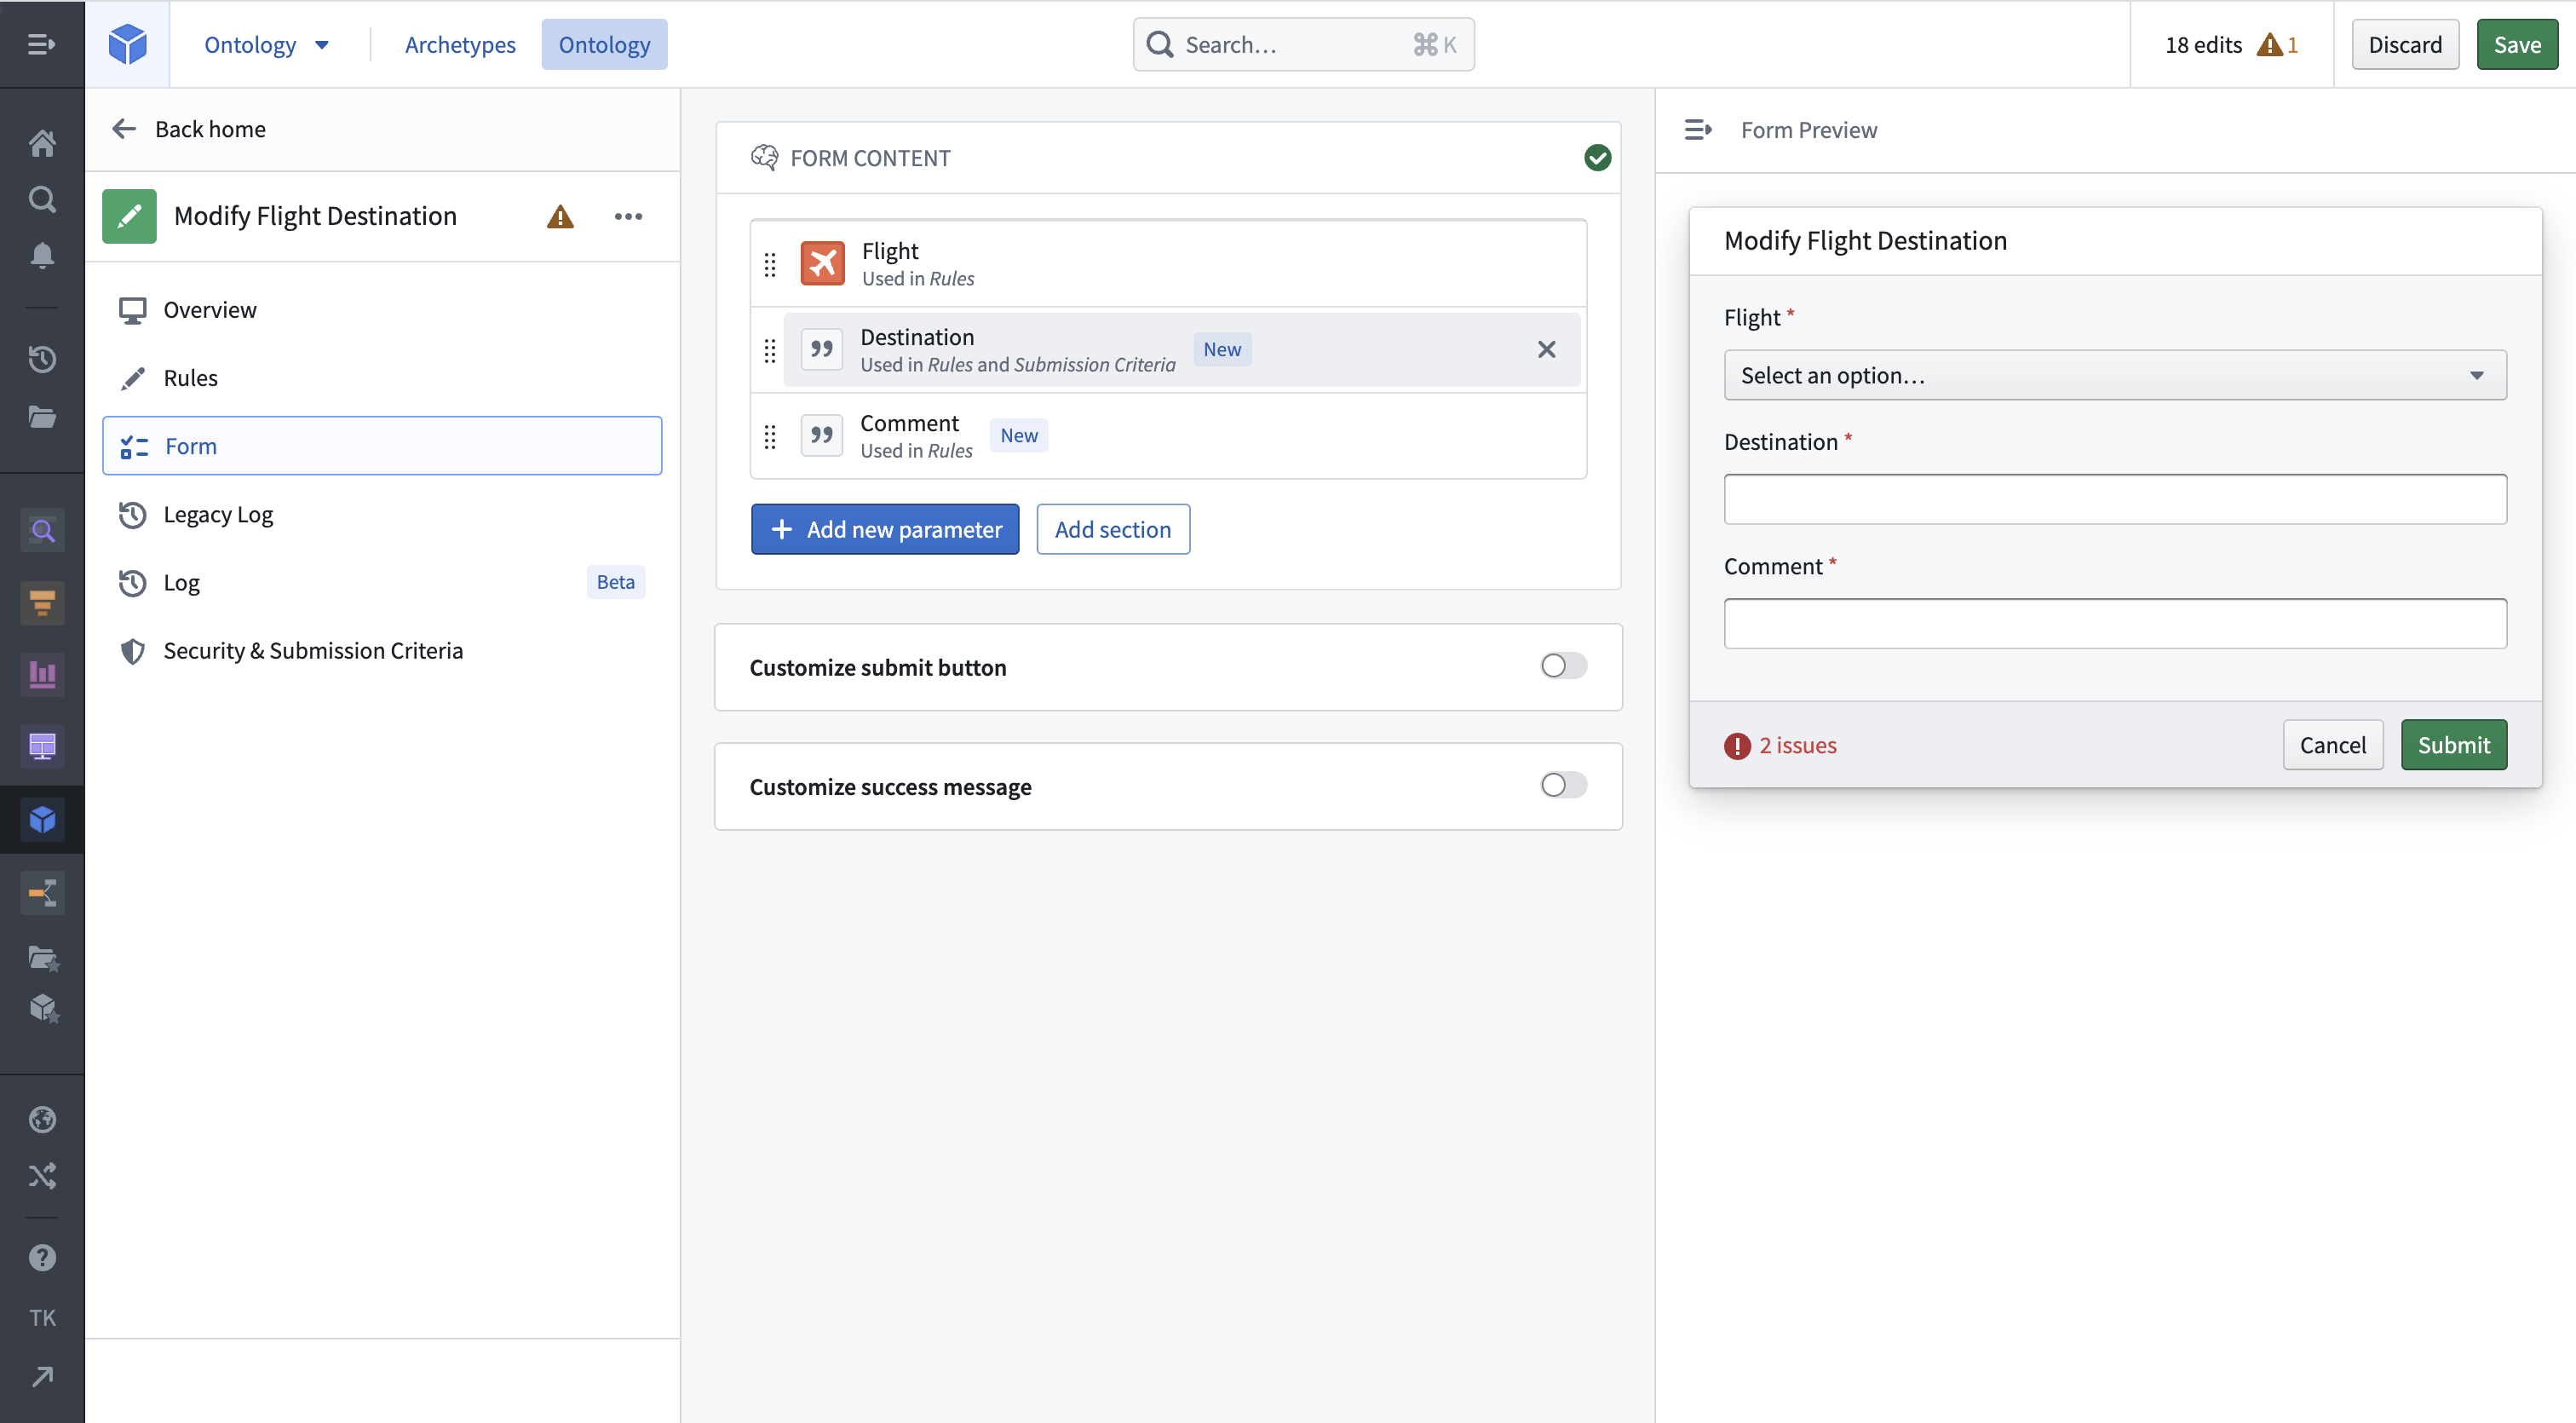
Task: Toggle Customize submit button switch
Action: click(x=1563, y=666)
